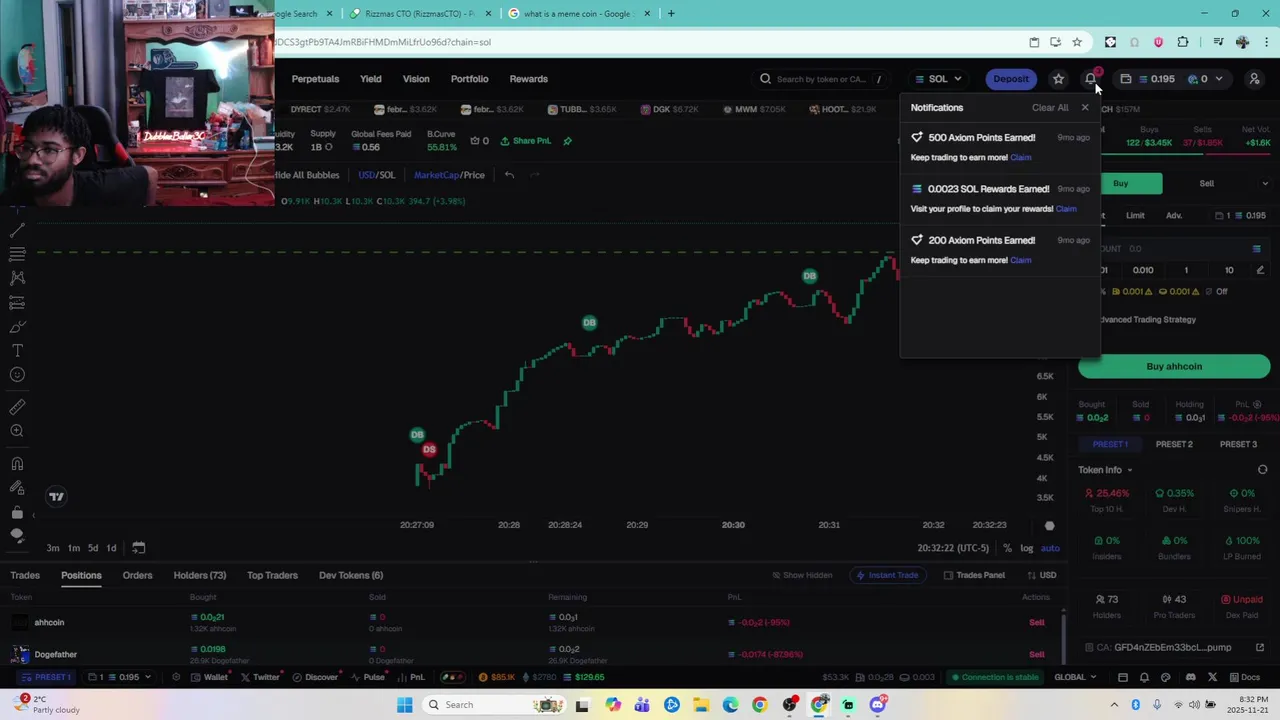Screen dimensions: 1280x720
Task: Select the ruler measure tool
Action: click(x=17, y=407)
